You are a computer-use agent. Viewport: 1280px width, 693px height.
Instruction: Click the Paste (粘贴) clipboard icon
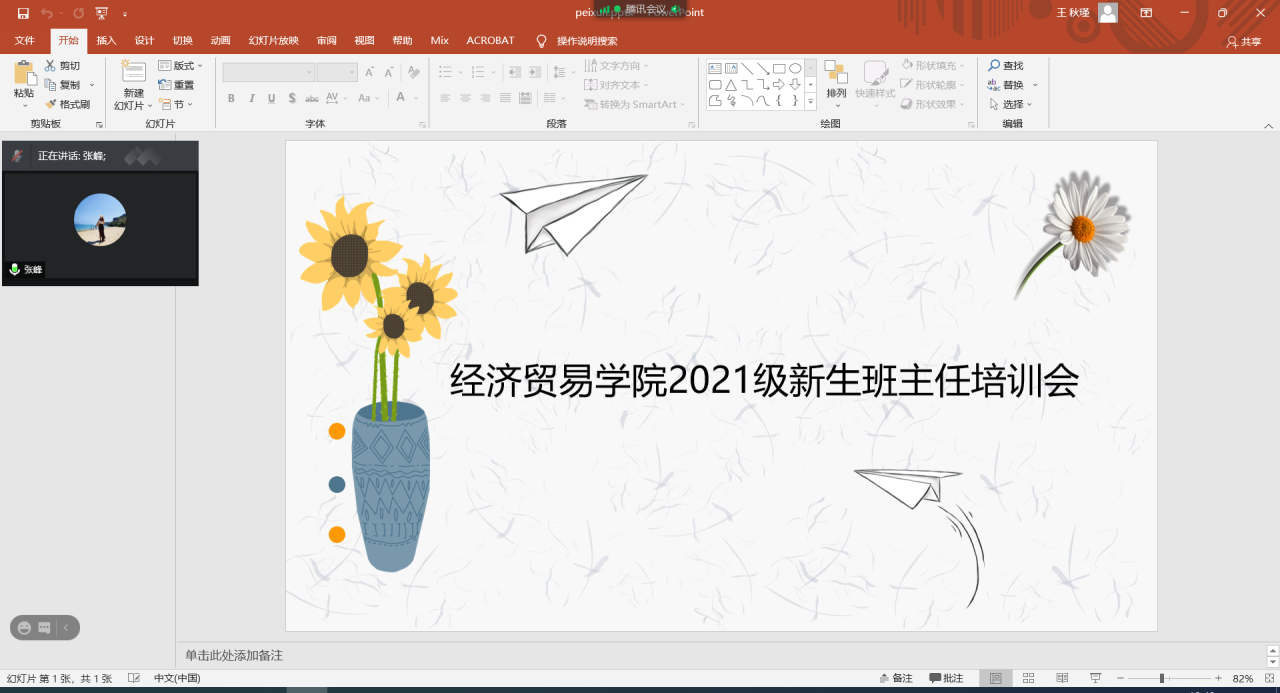23,74
